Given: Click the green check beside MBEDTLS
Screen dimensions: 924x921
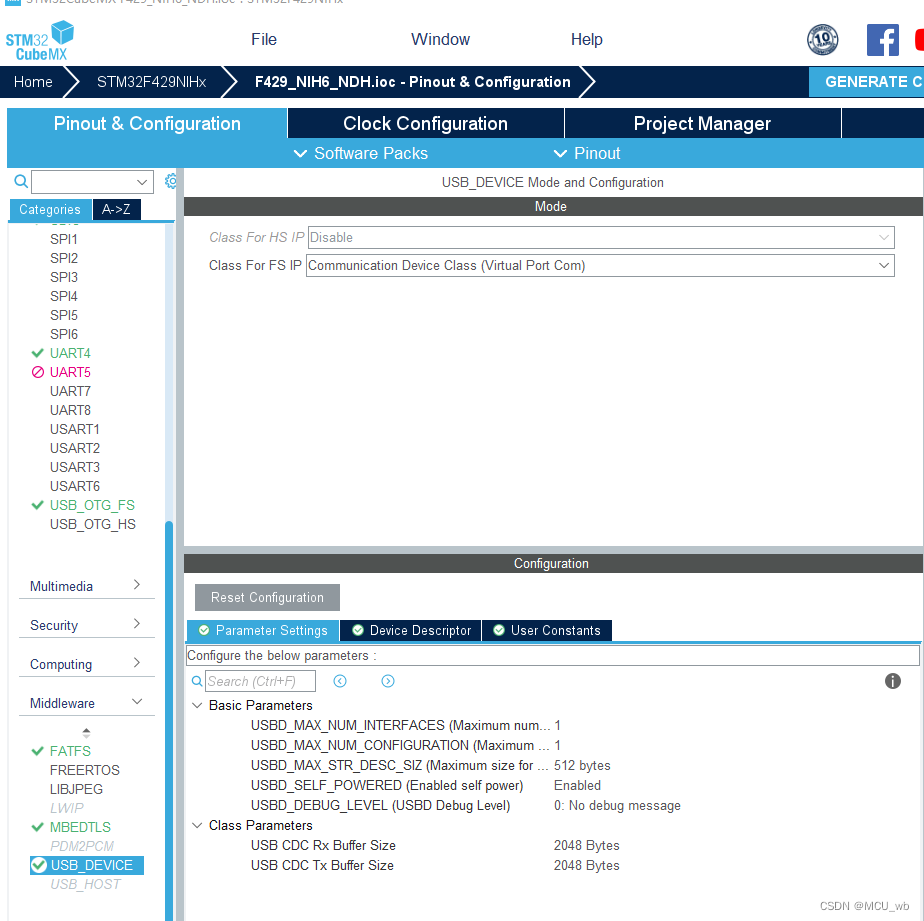Looking at the screenshot, I should point(38,827).
